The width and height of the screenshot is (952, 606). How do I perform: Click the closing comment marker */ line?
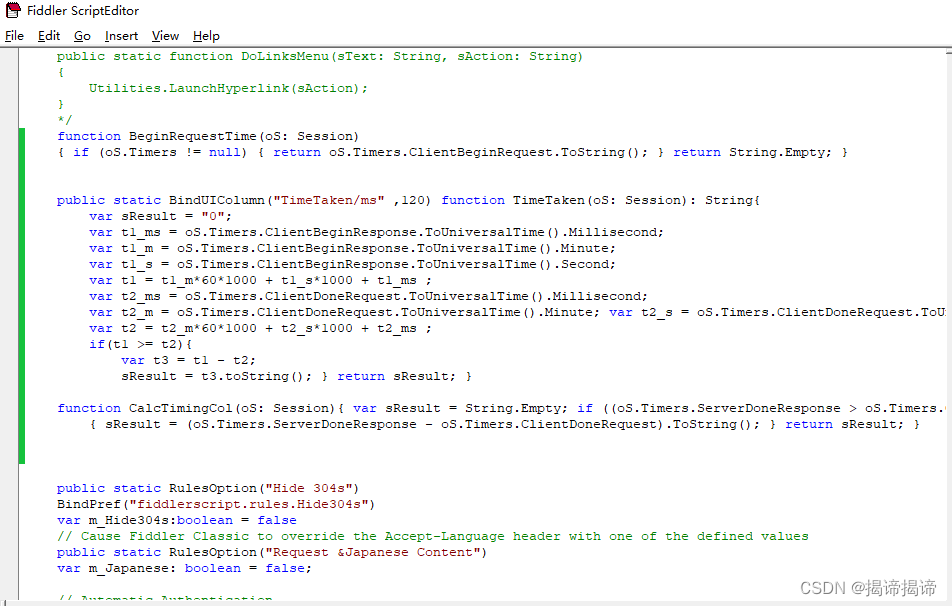(64, 120)
